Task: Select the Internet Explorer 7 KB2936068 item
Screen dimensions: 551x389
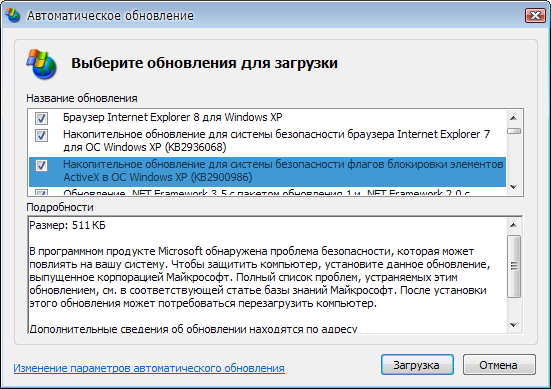Action: [267, 141]
